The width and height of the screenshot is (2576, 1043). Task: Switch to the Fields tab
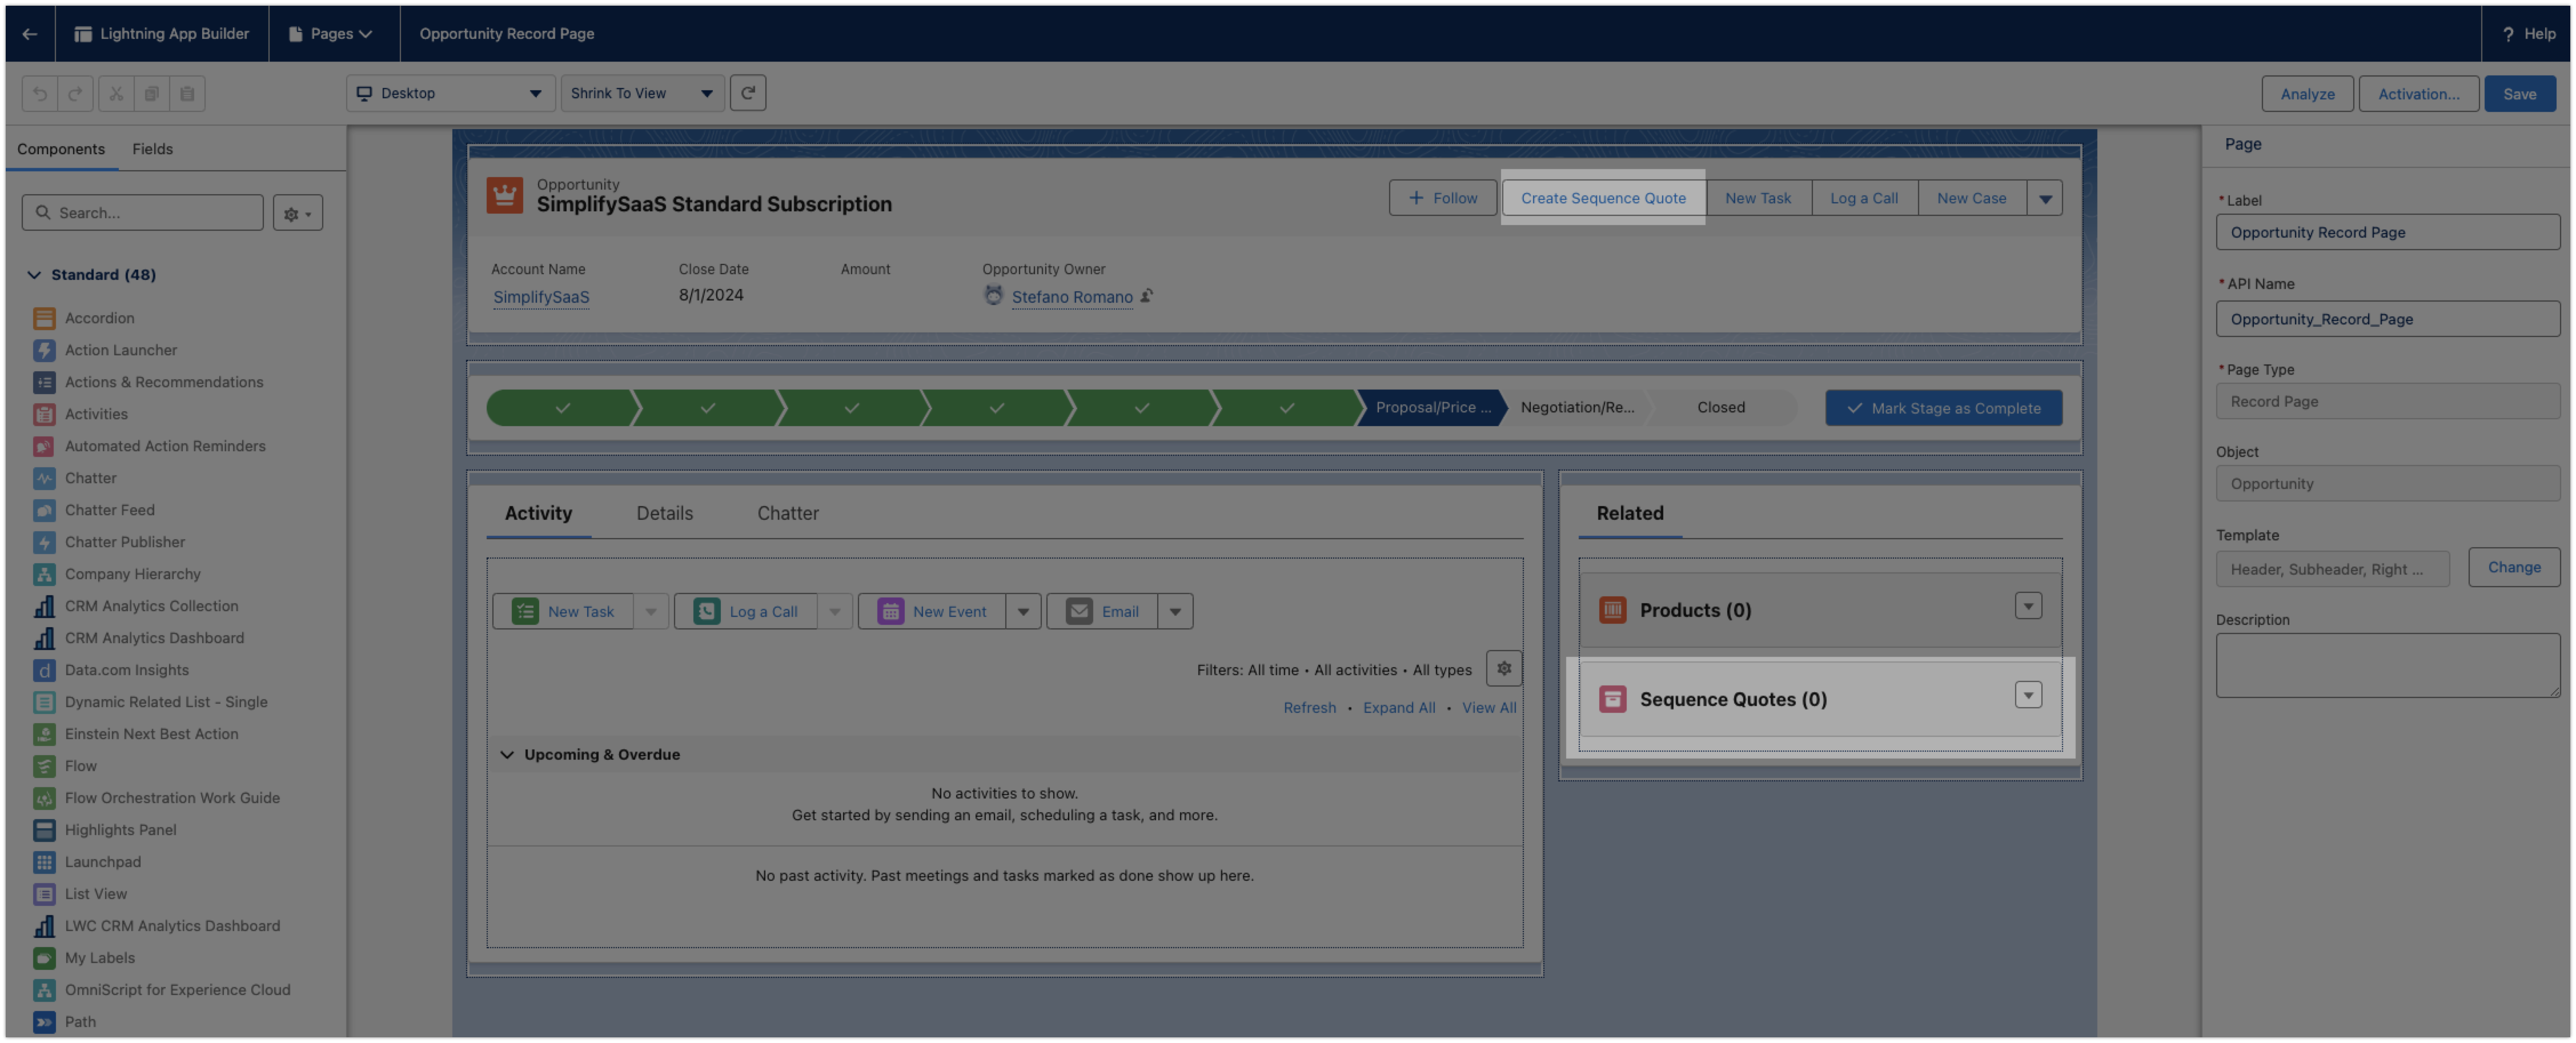tap(152, 149)
